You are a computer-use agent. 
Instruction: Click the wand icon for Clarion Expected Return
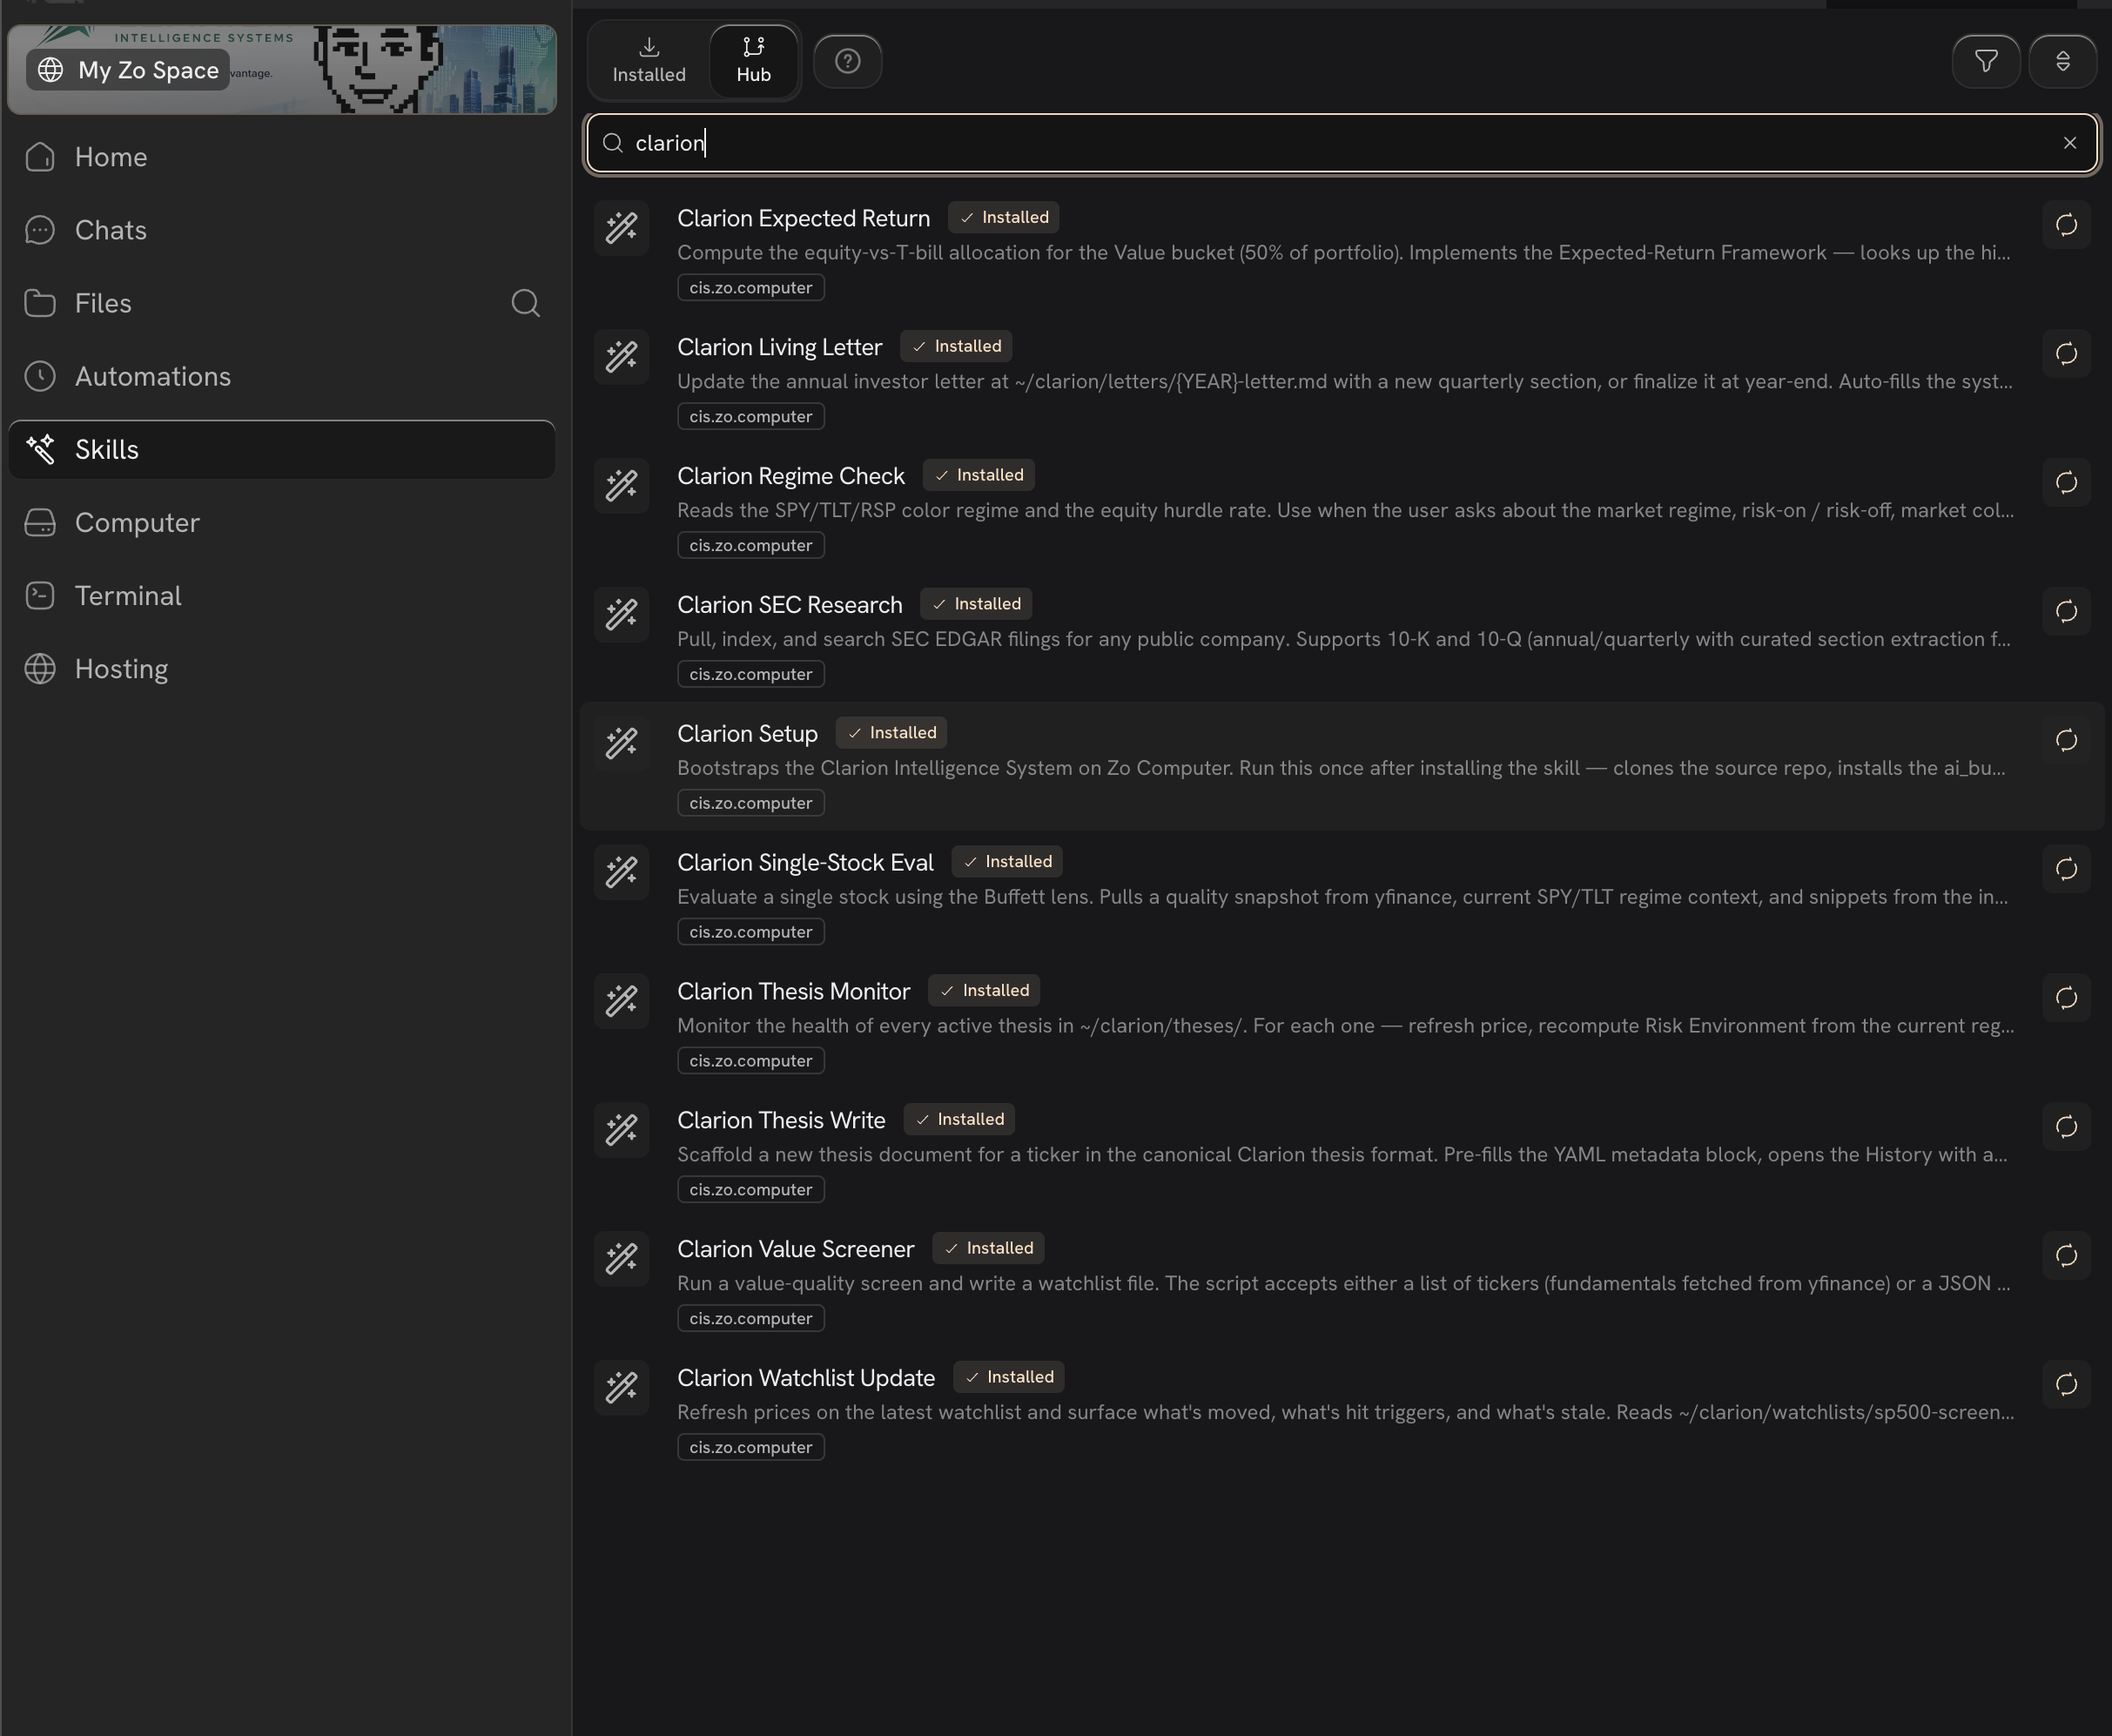tap(622, 228)
